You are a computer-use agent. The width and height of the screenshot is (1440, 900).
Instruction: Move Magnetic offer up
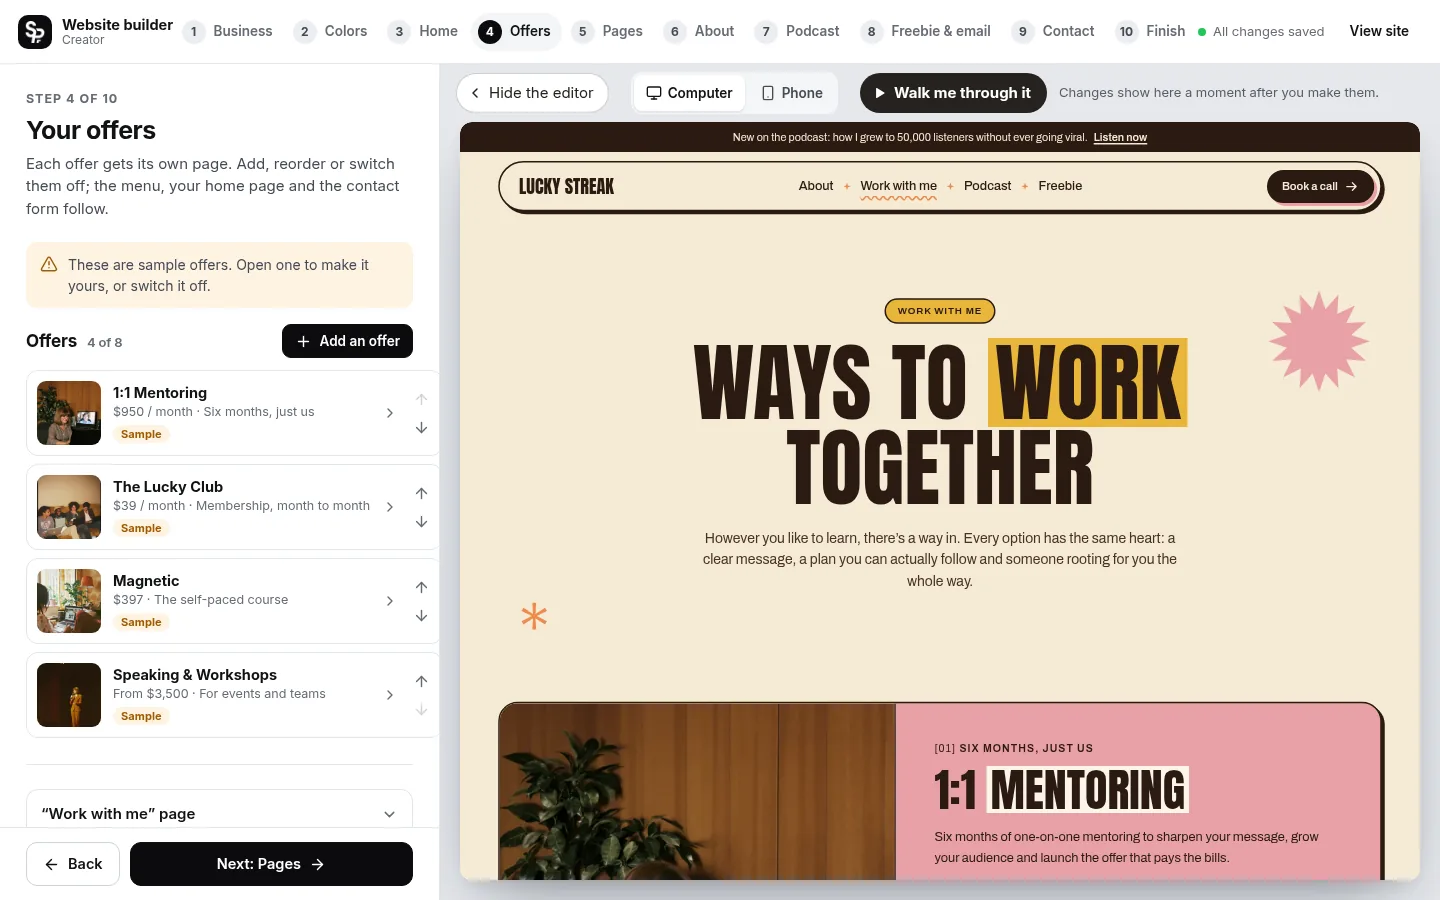pyautogui.click(x=421, y=587)
